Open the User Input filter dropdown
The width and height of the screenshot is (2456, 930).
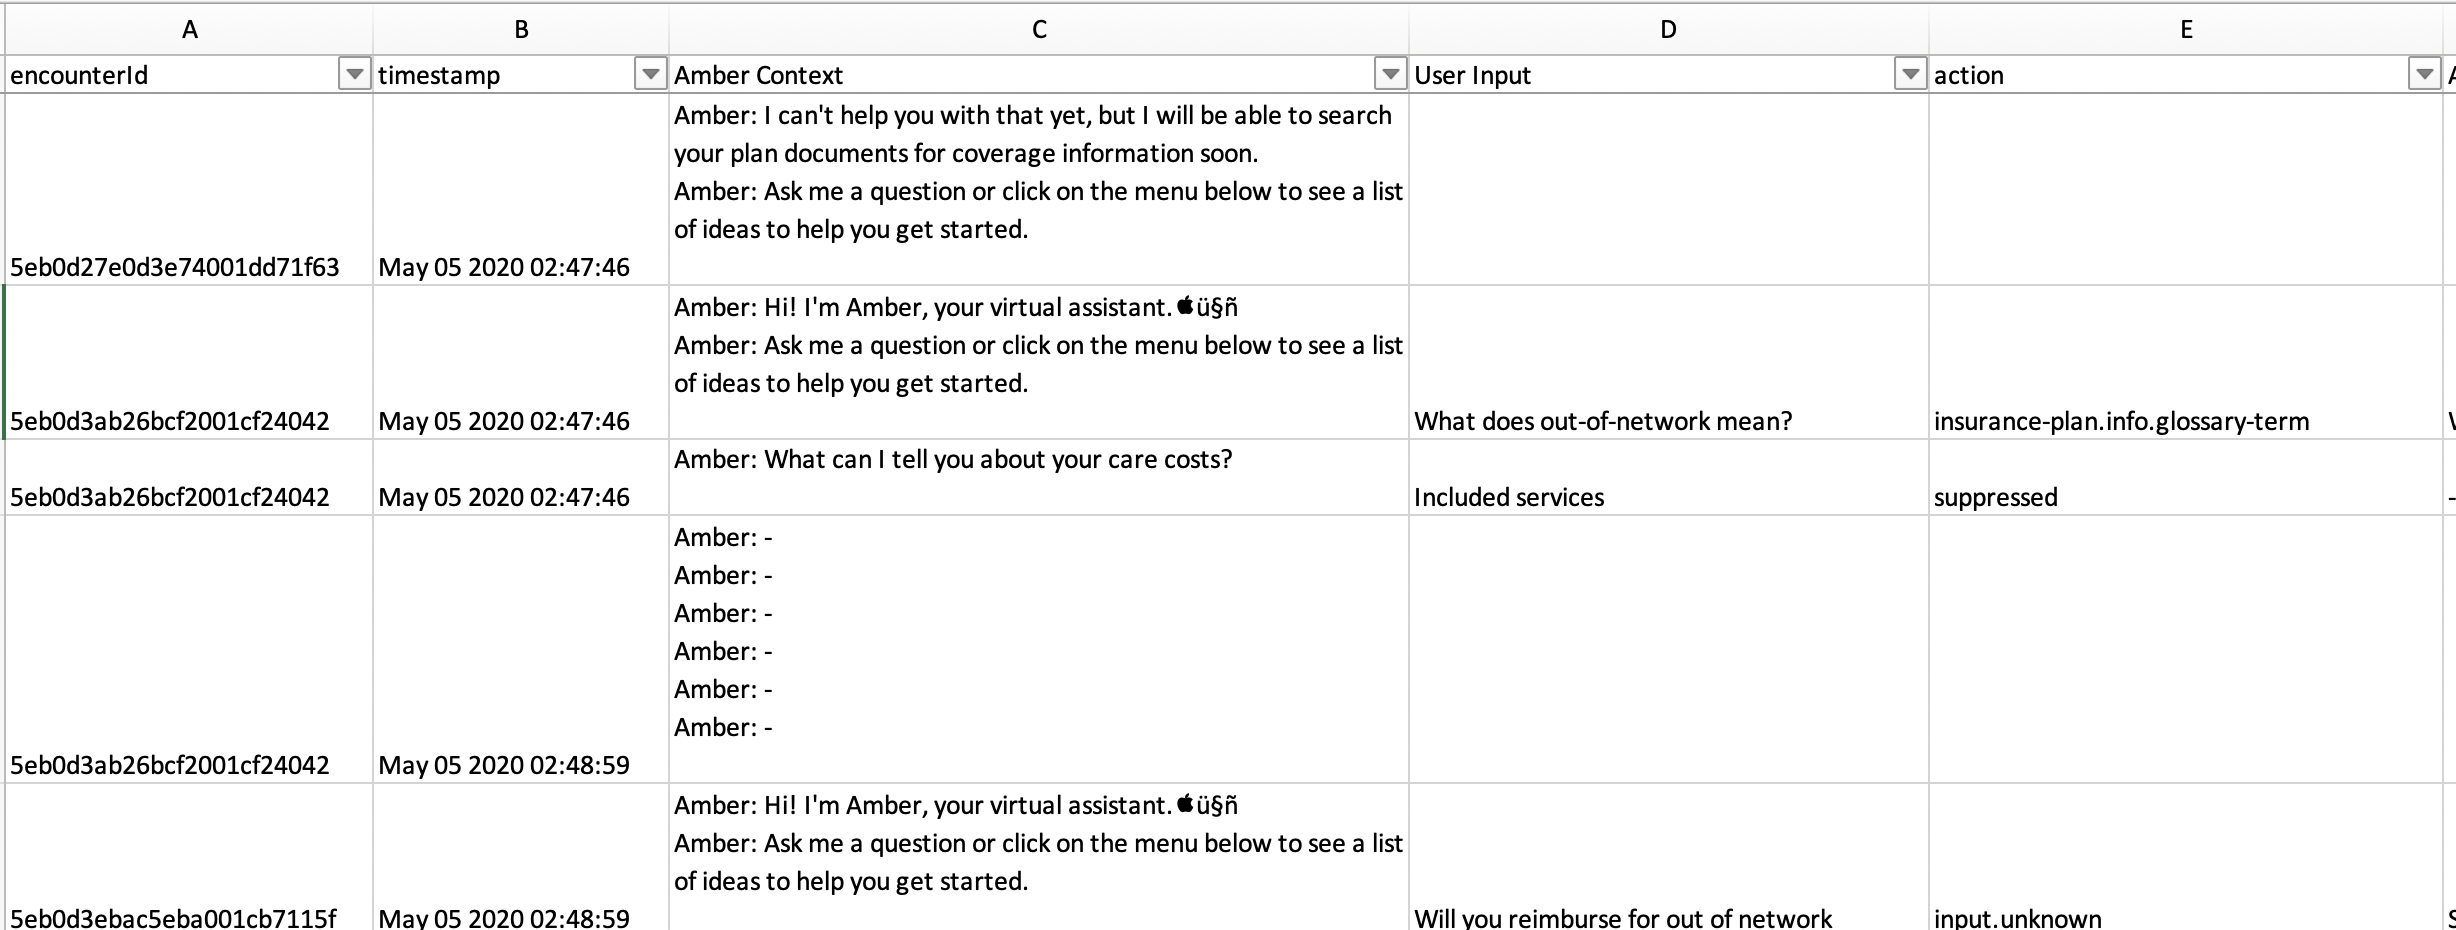click(1910, 74)
